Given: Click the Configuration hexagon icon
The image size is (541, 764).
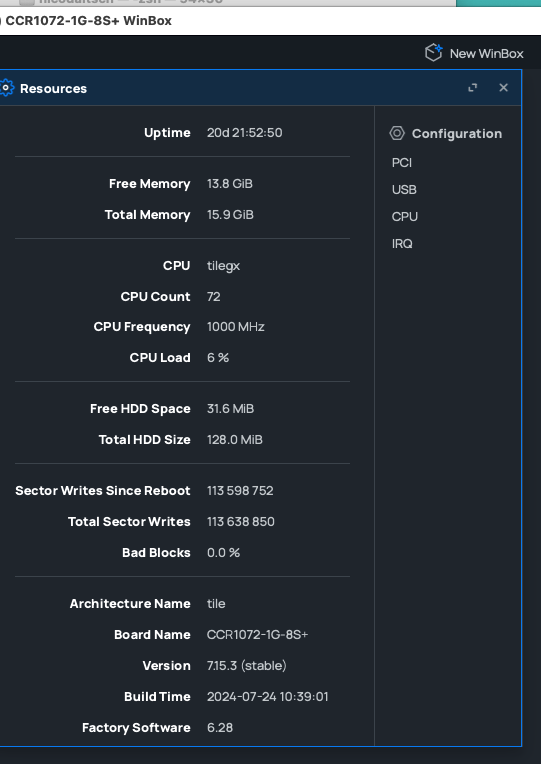Looking at the screenshot, I should coord(397,133).
